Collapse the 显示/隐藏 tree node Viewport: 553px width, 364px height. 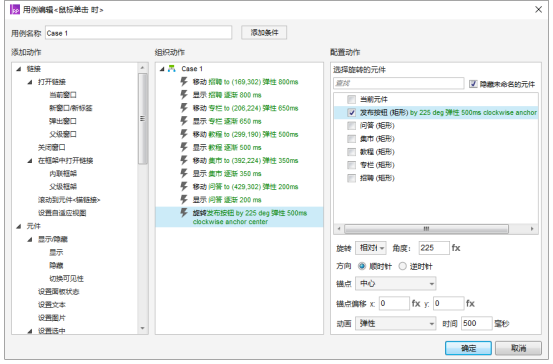tap(30, 239)
